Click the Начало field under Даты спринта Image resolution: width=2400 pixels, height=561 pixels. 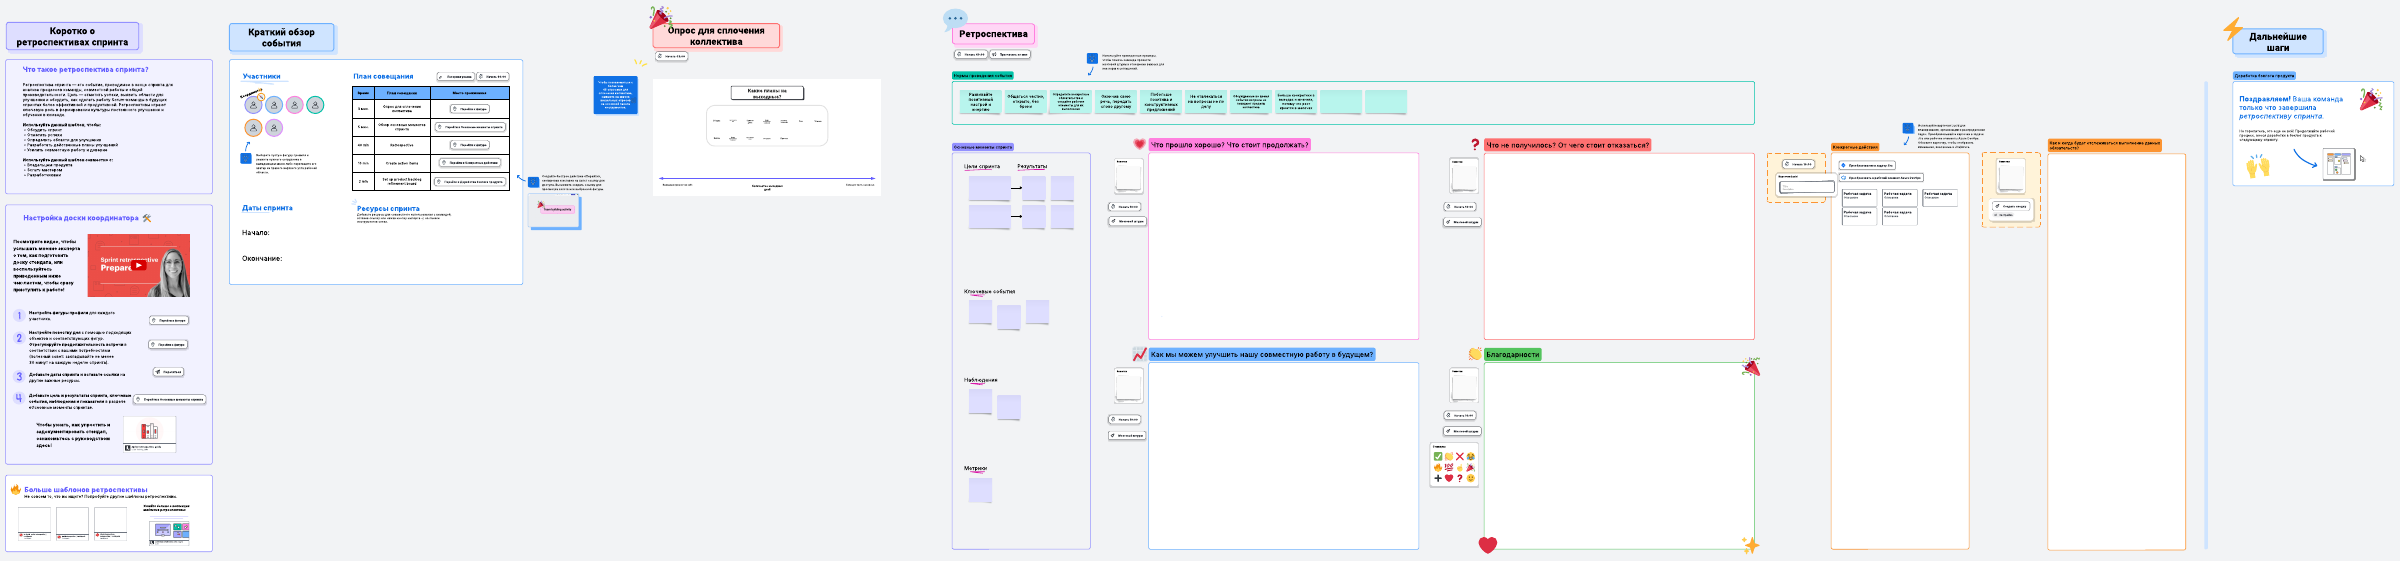256,233
